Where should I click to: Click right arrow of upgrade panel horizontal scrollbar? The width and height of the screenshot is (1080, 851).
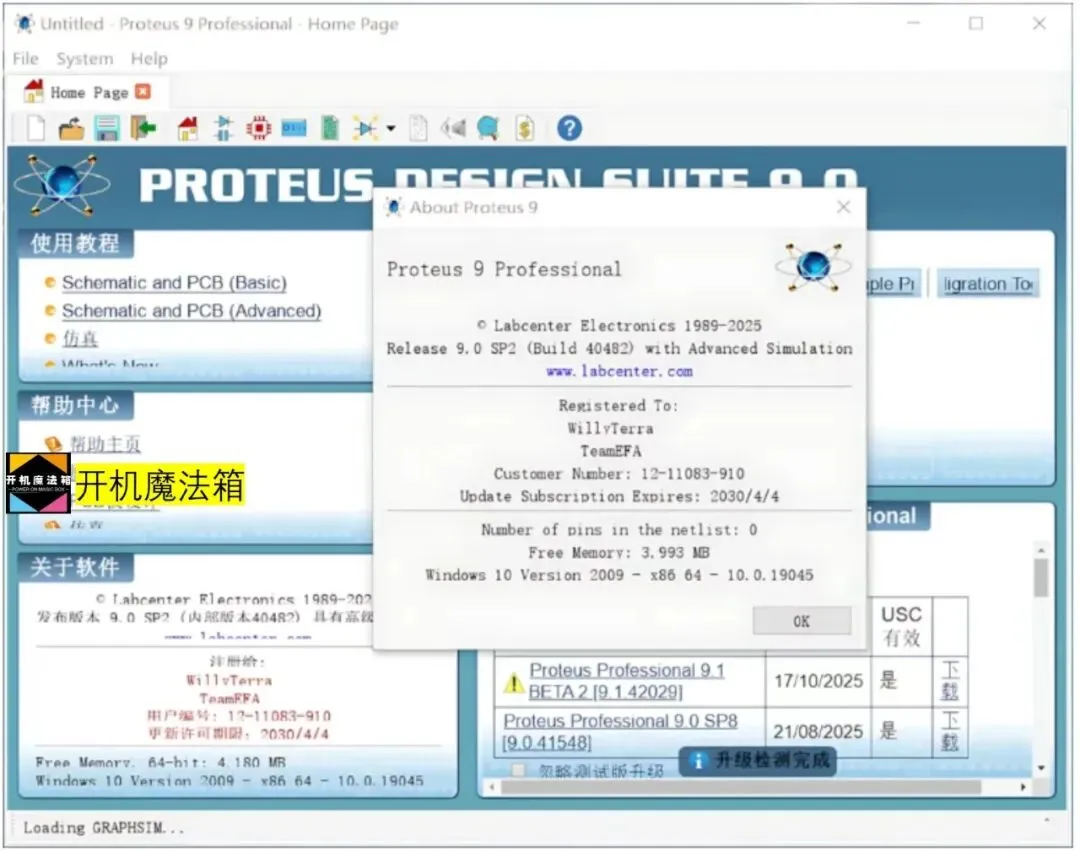point(1024,787)
